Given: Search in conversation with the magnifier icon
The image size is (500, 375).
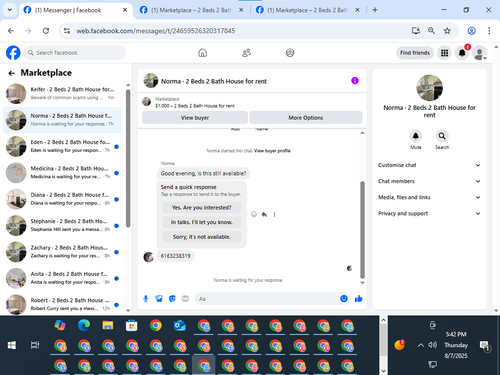Looking at the screenshot, I should [442, 136].
